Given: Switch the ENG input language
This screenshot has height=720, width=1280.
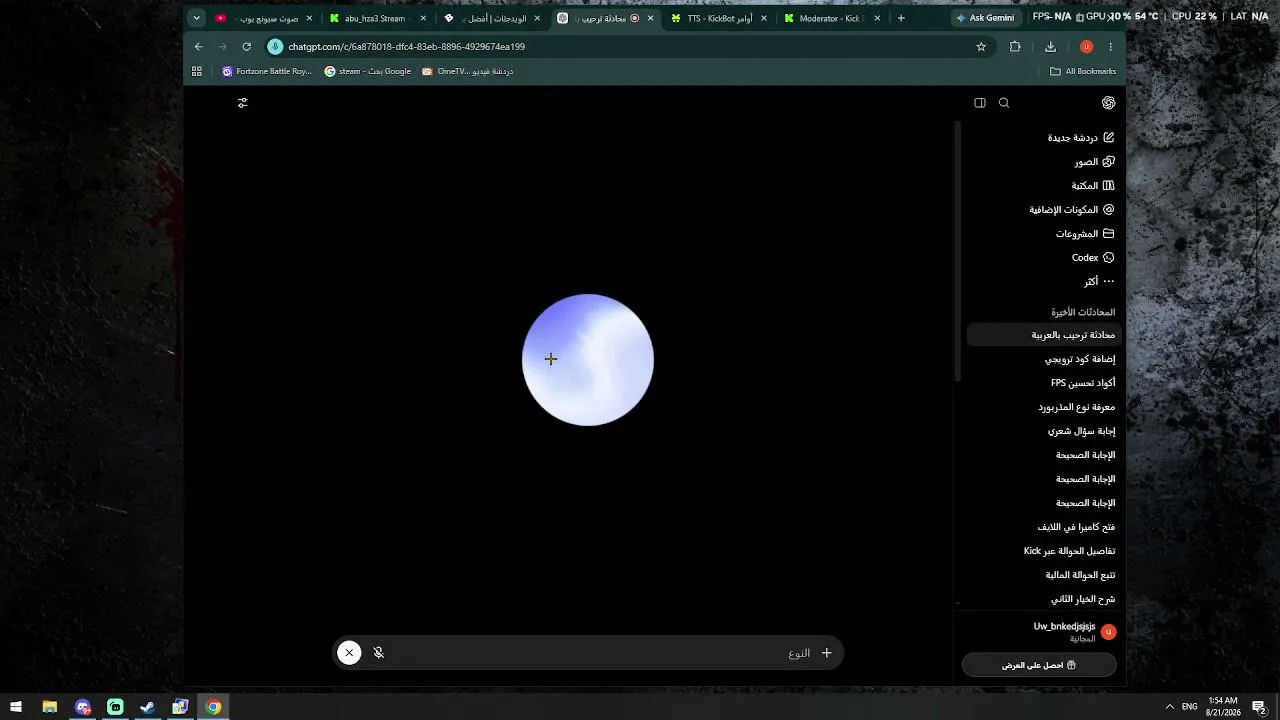Looking at the screenshot, I should (x=1189, y=707).
